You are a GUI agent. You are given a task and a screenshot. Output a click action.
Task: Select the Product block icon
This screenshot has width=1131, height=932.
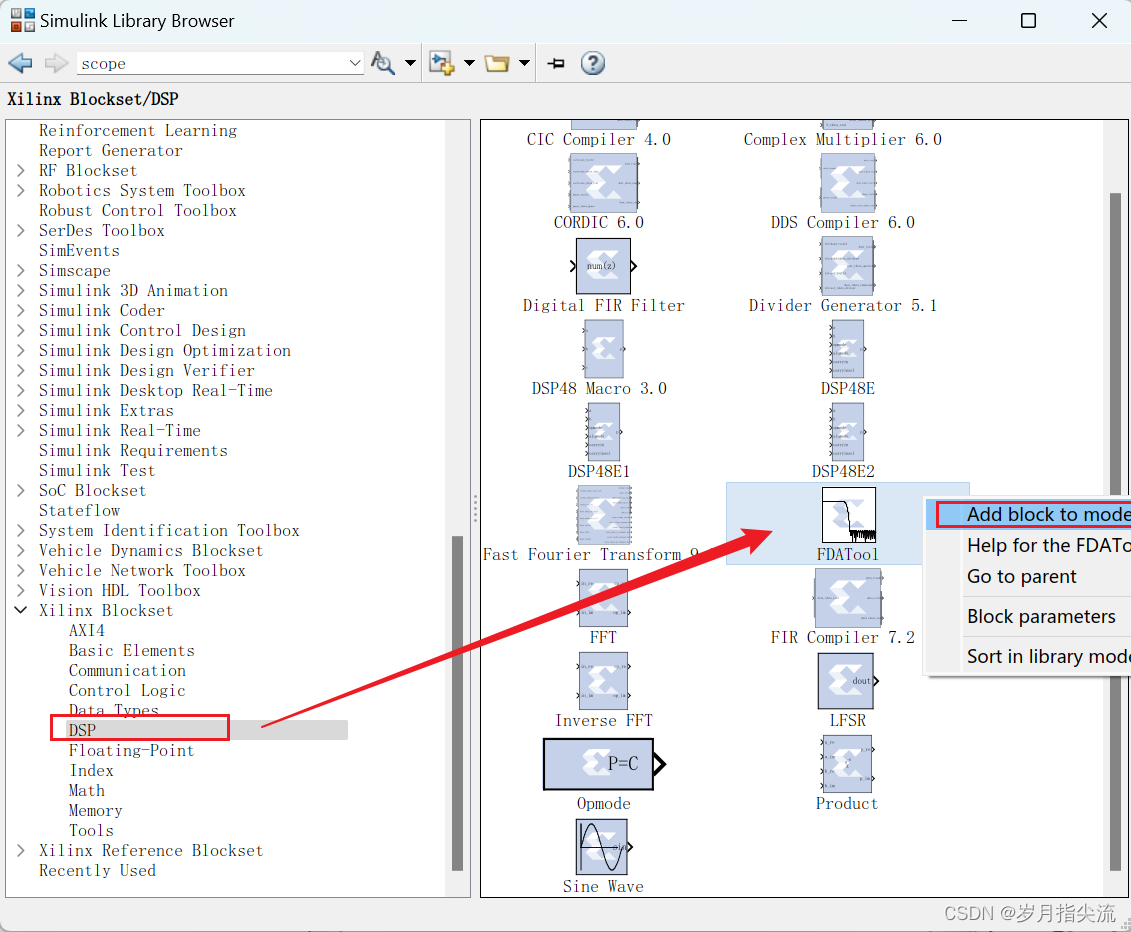point(847,764)
